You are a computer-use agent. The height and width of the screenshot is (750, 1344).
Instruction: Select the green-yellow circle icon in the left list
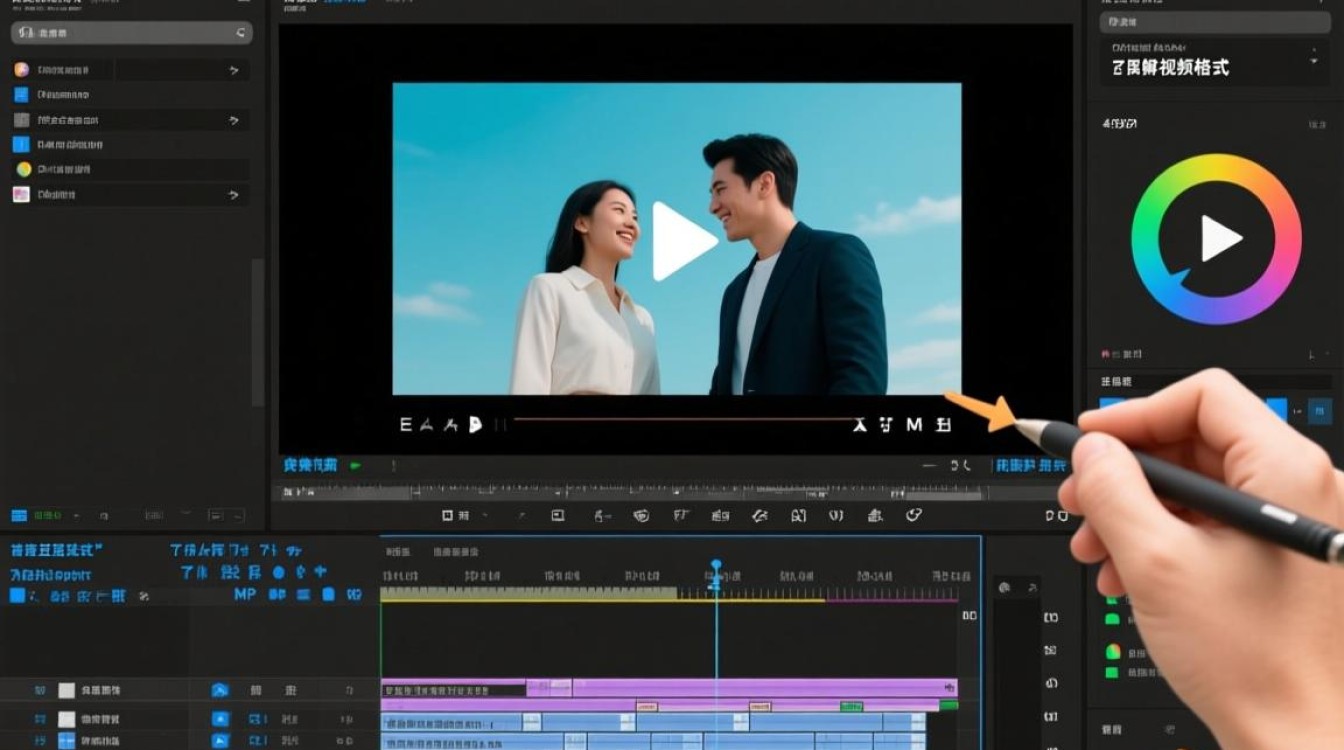pos(23,169)
